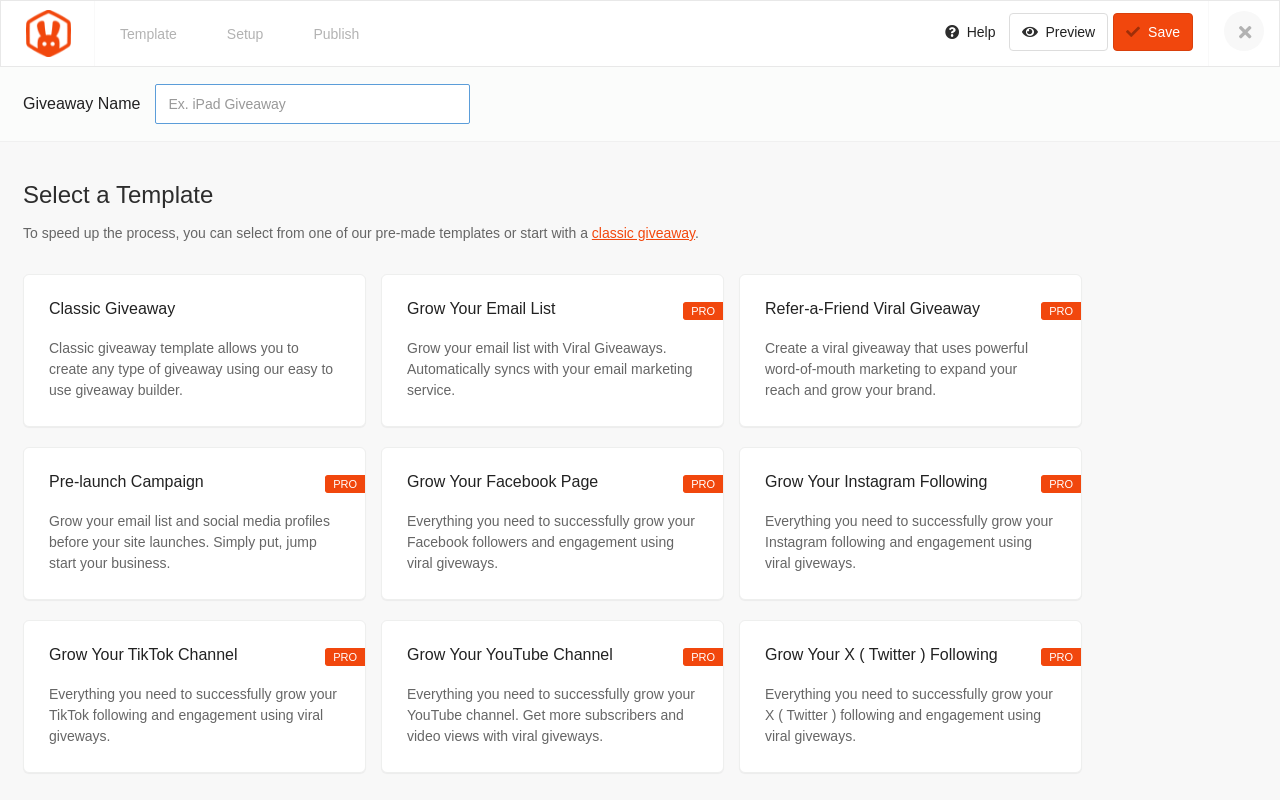1280x800 pixels.
Task: Open the Template tab
Action: coord(148,34)
